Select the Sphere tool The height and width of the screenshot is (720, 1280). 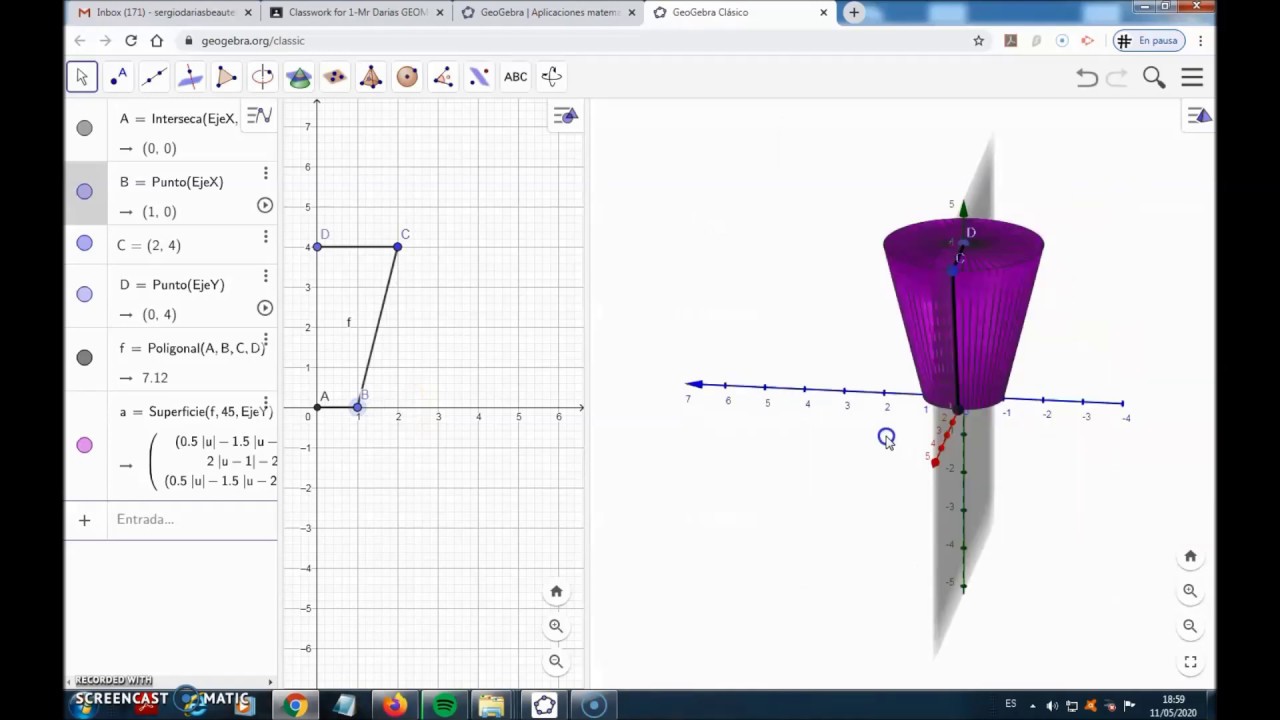[406, 77]
